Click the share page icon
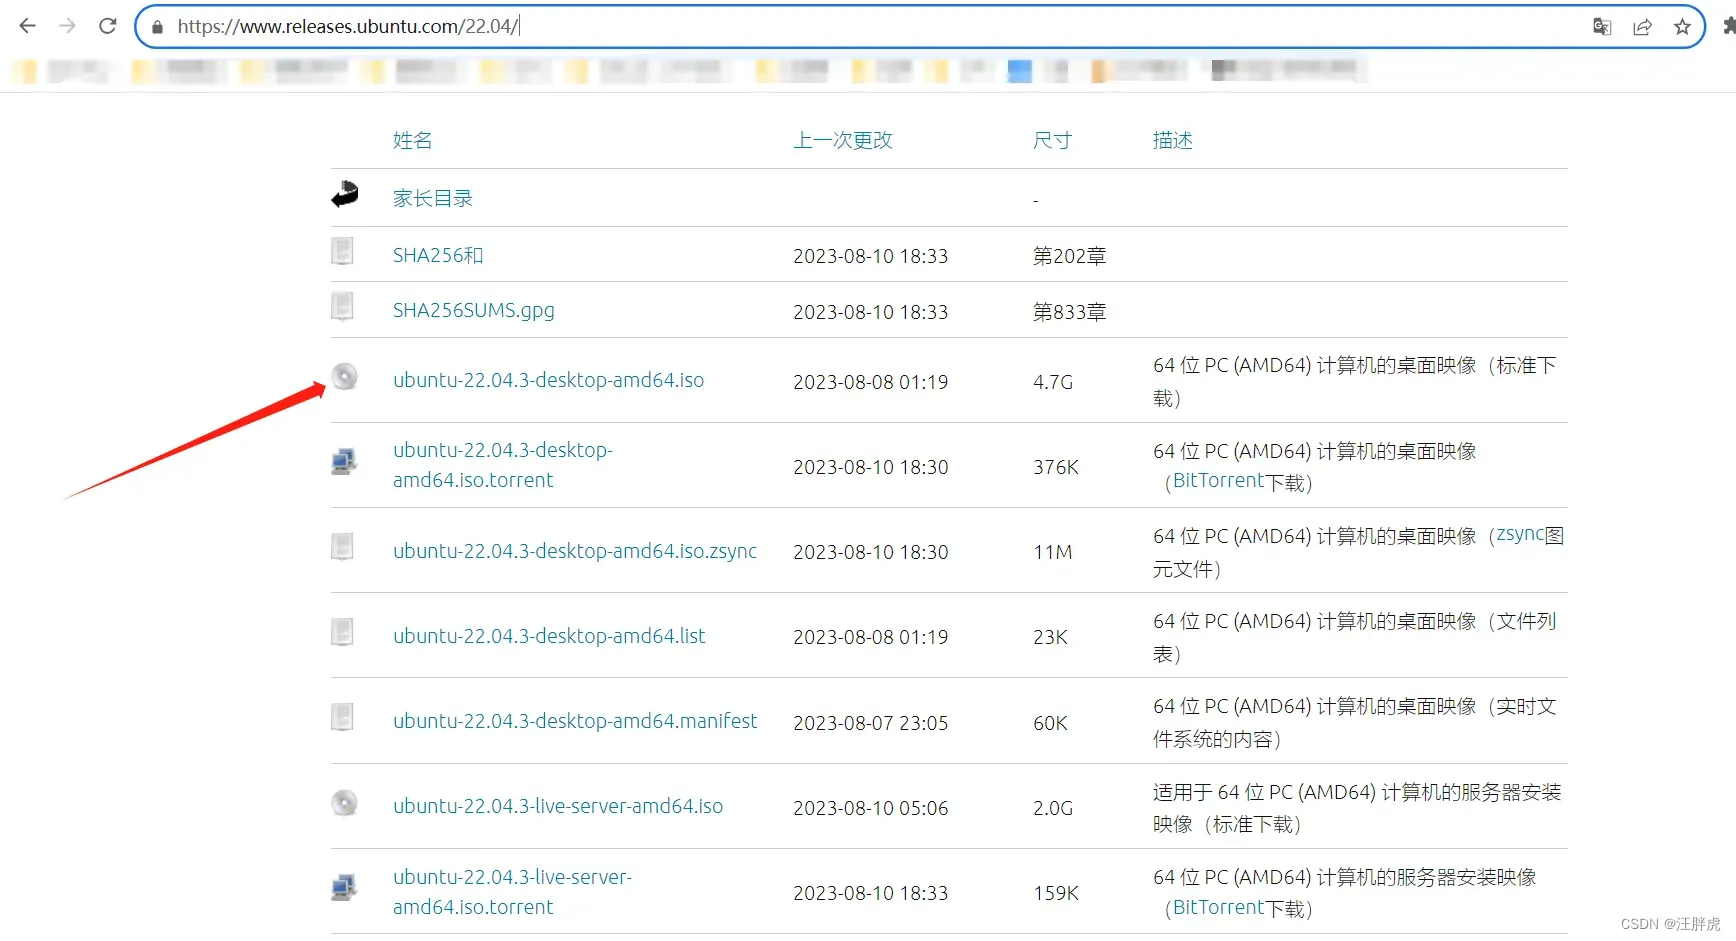The width and height of the screenshot is (1736, 941). pyautogui.click(x=1642, y=27)
